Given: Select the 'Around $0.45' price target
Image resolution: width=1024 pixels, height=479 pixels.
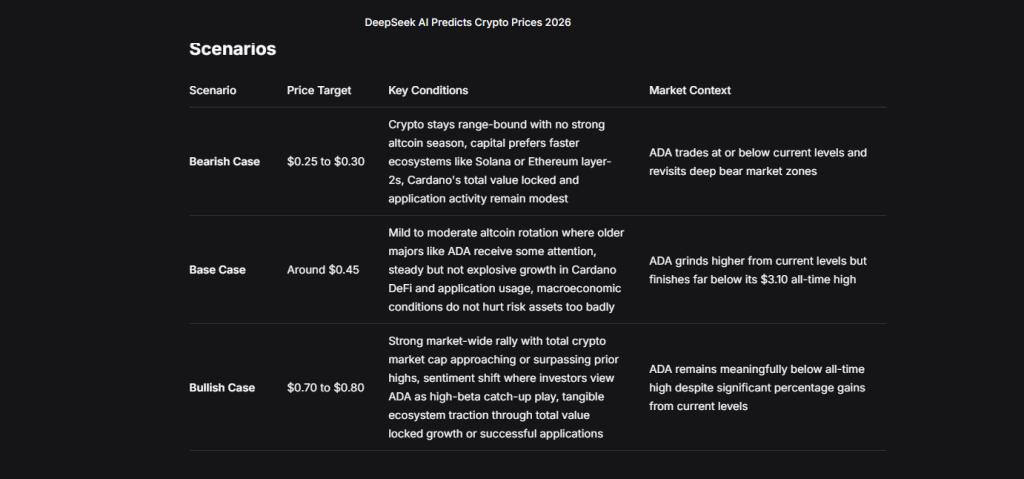Looking at the screenshot, I should (x=323, y=270).
